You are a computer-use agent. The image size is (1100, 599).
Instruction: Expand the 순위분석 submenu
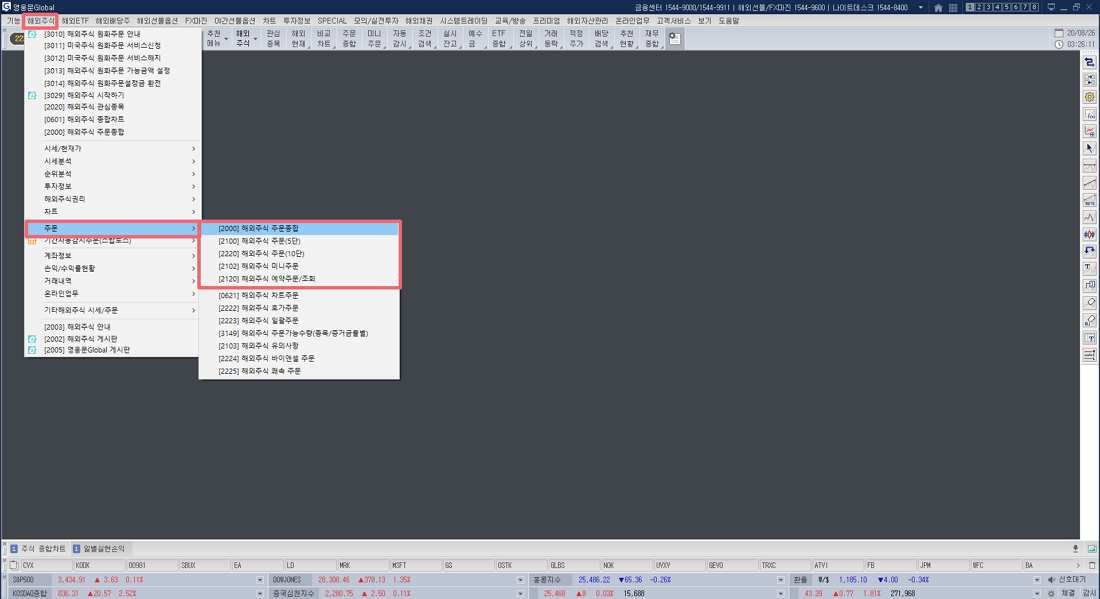click(x=112, y=174)
